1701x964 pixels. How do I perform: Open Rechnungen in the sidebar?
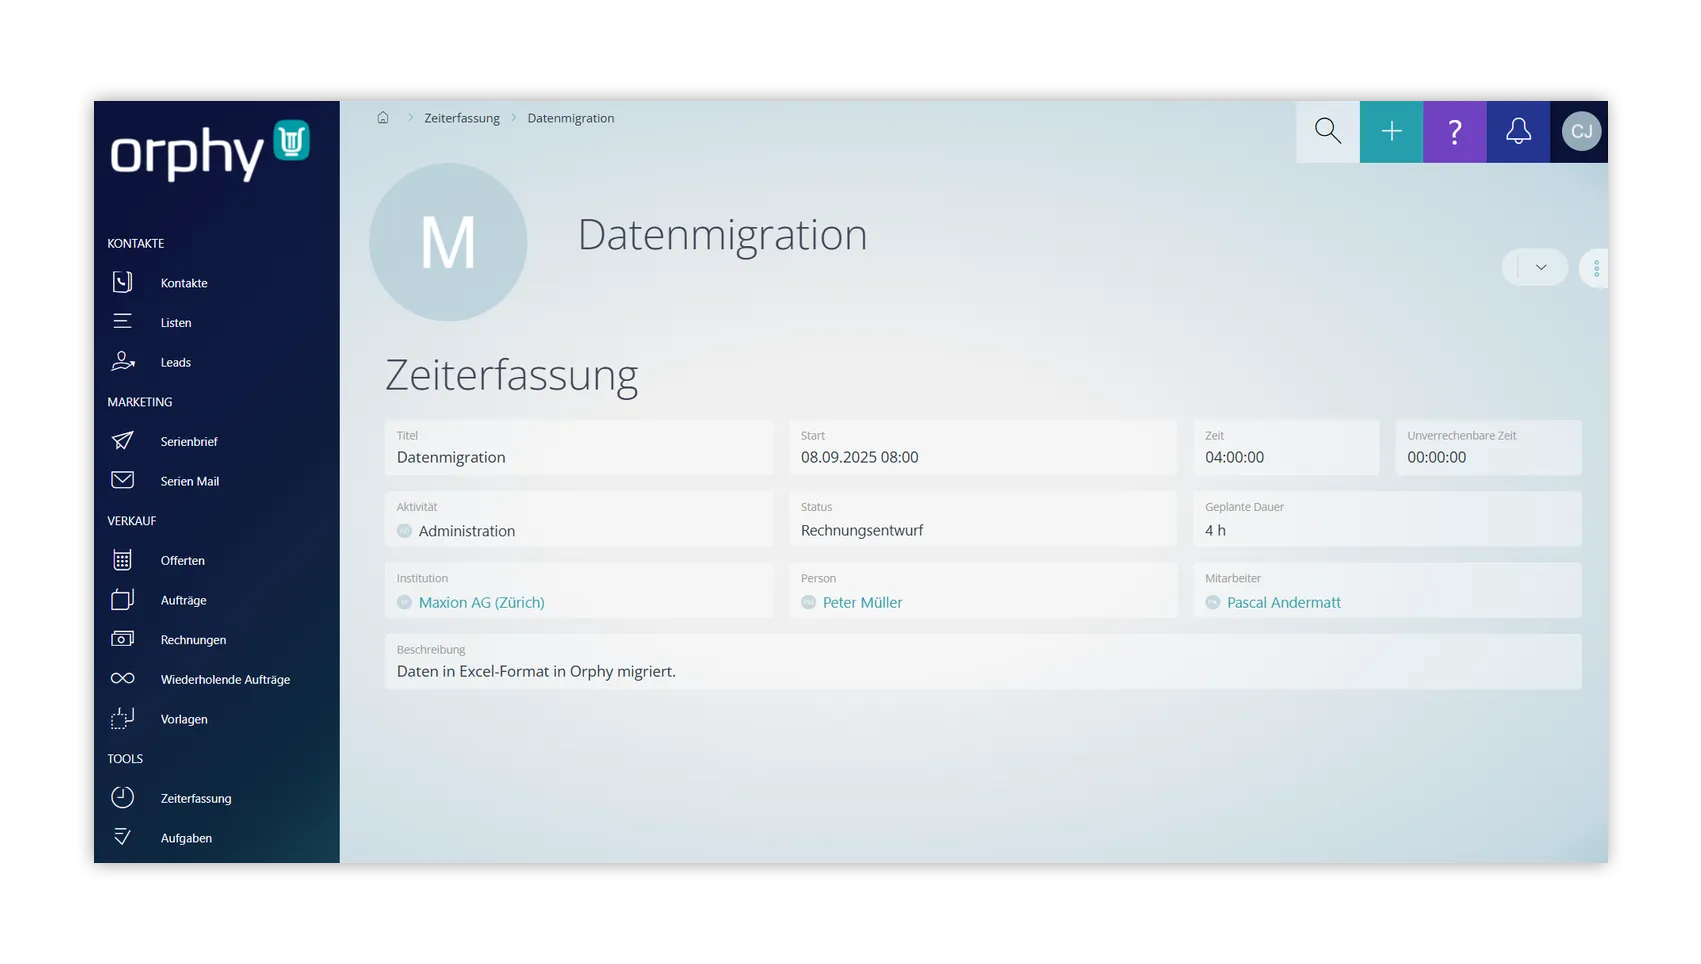coord(193,640)
